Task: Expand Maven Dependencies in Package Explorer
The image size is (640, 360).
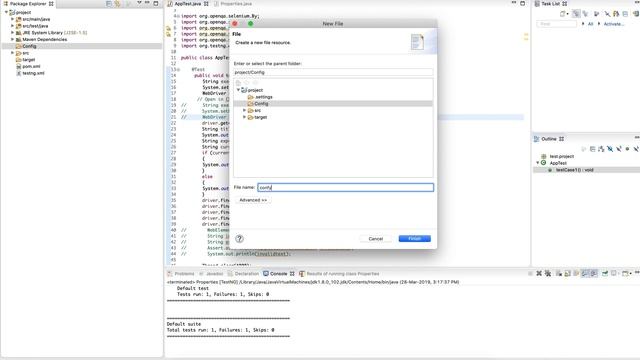Action: (12, 39)
